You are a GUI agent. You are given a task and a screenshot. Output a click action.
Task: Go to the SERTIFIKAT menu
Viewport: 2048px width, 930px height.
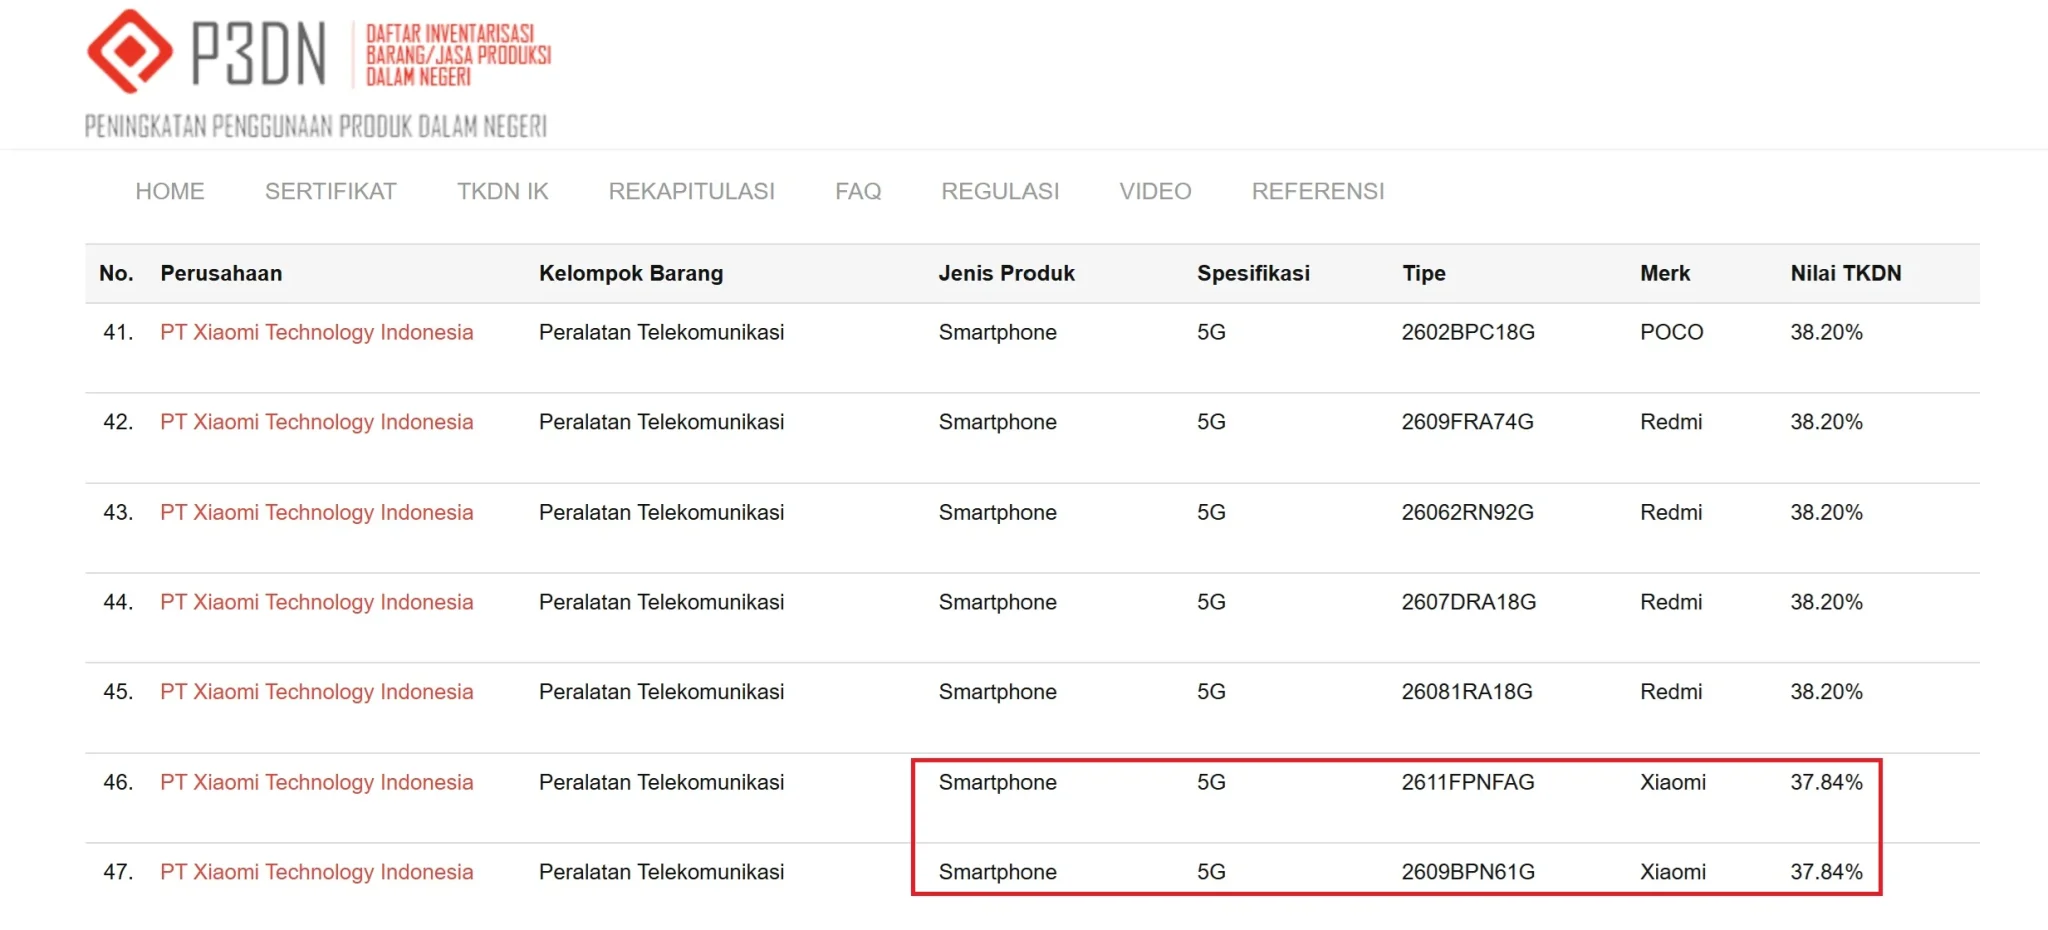pyautogui.click(x=331, y=191)
